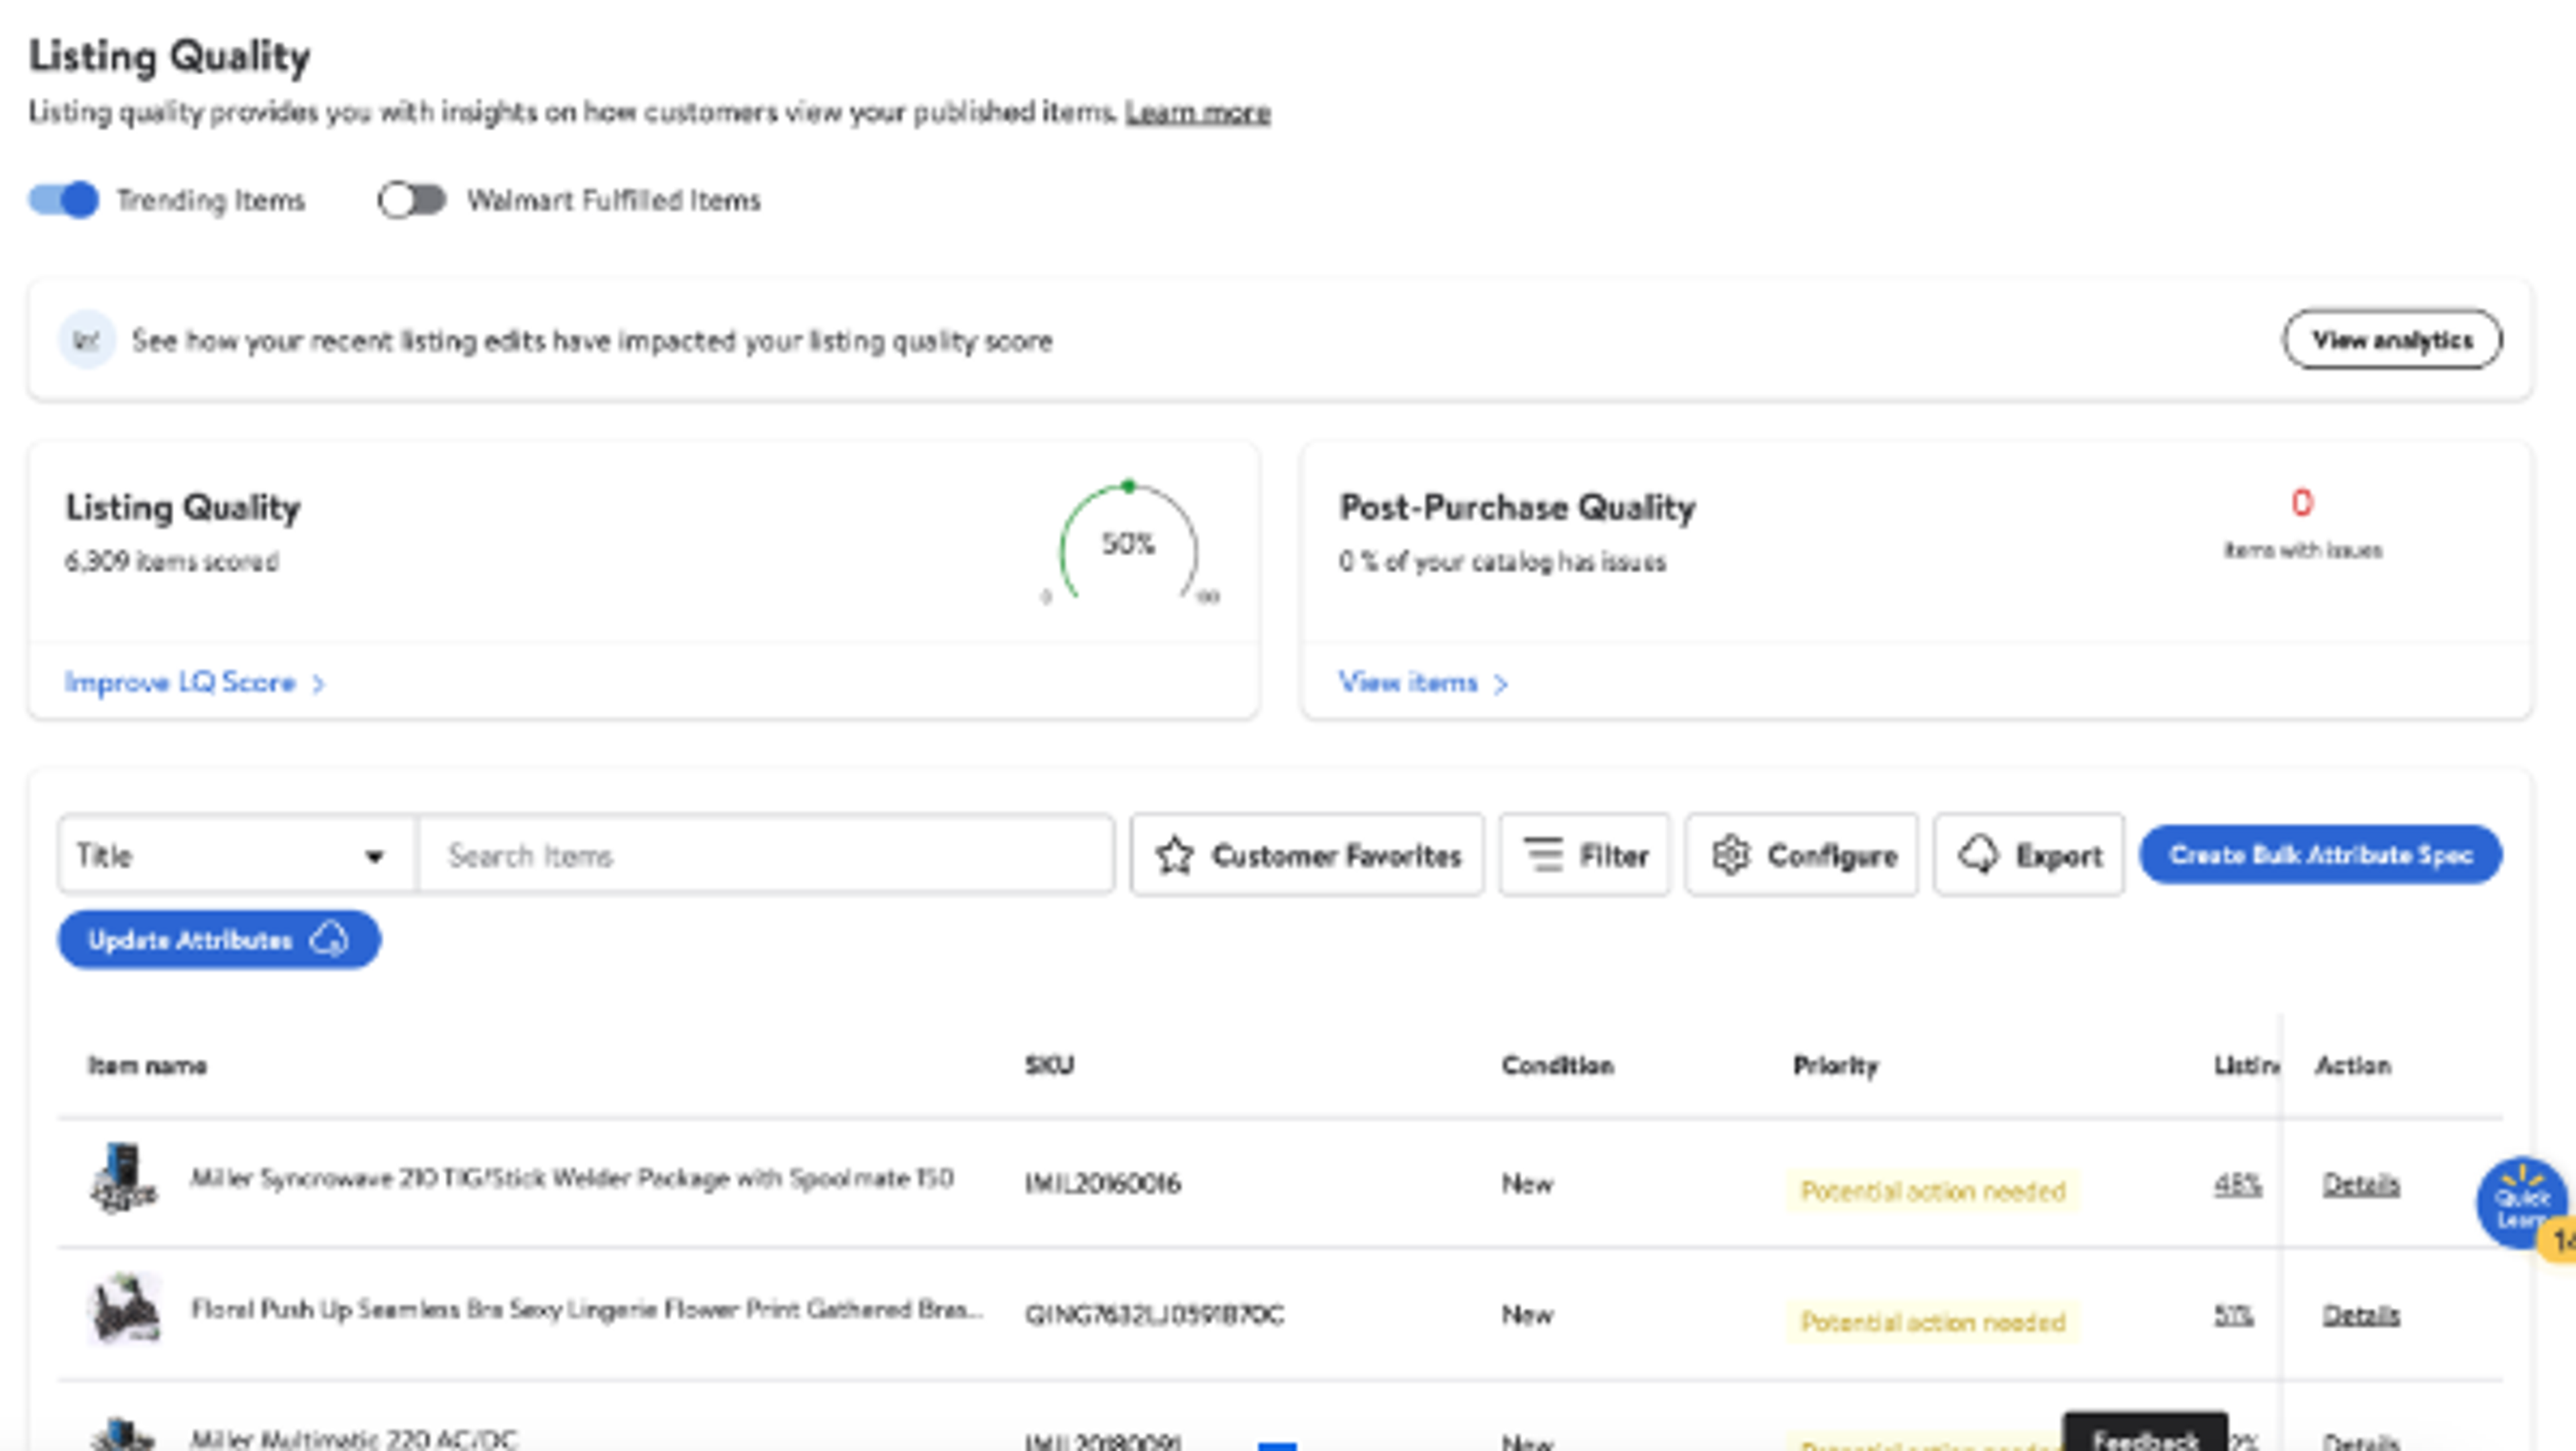Click Miller Syncrowave welder thumbnail

click(x=123, y=1179)
